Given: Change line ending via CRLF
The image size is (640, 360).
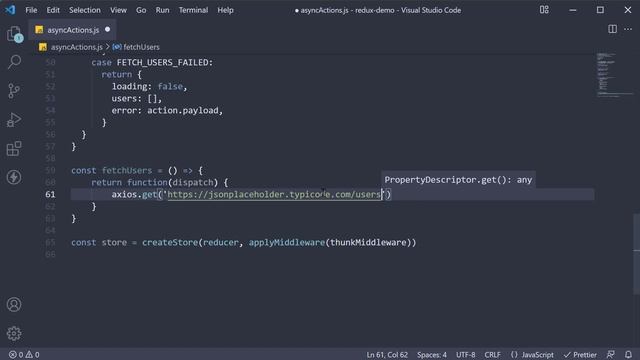Looking at the screenshot, I should [x=492, y=354].
